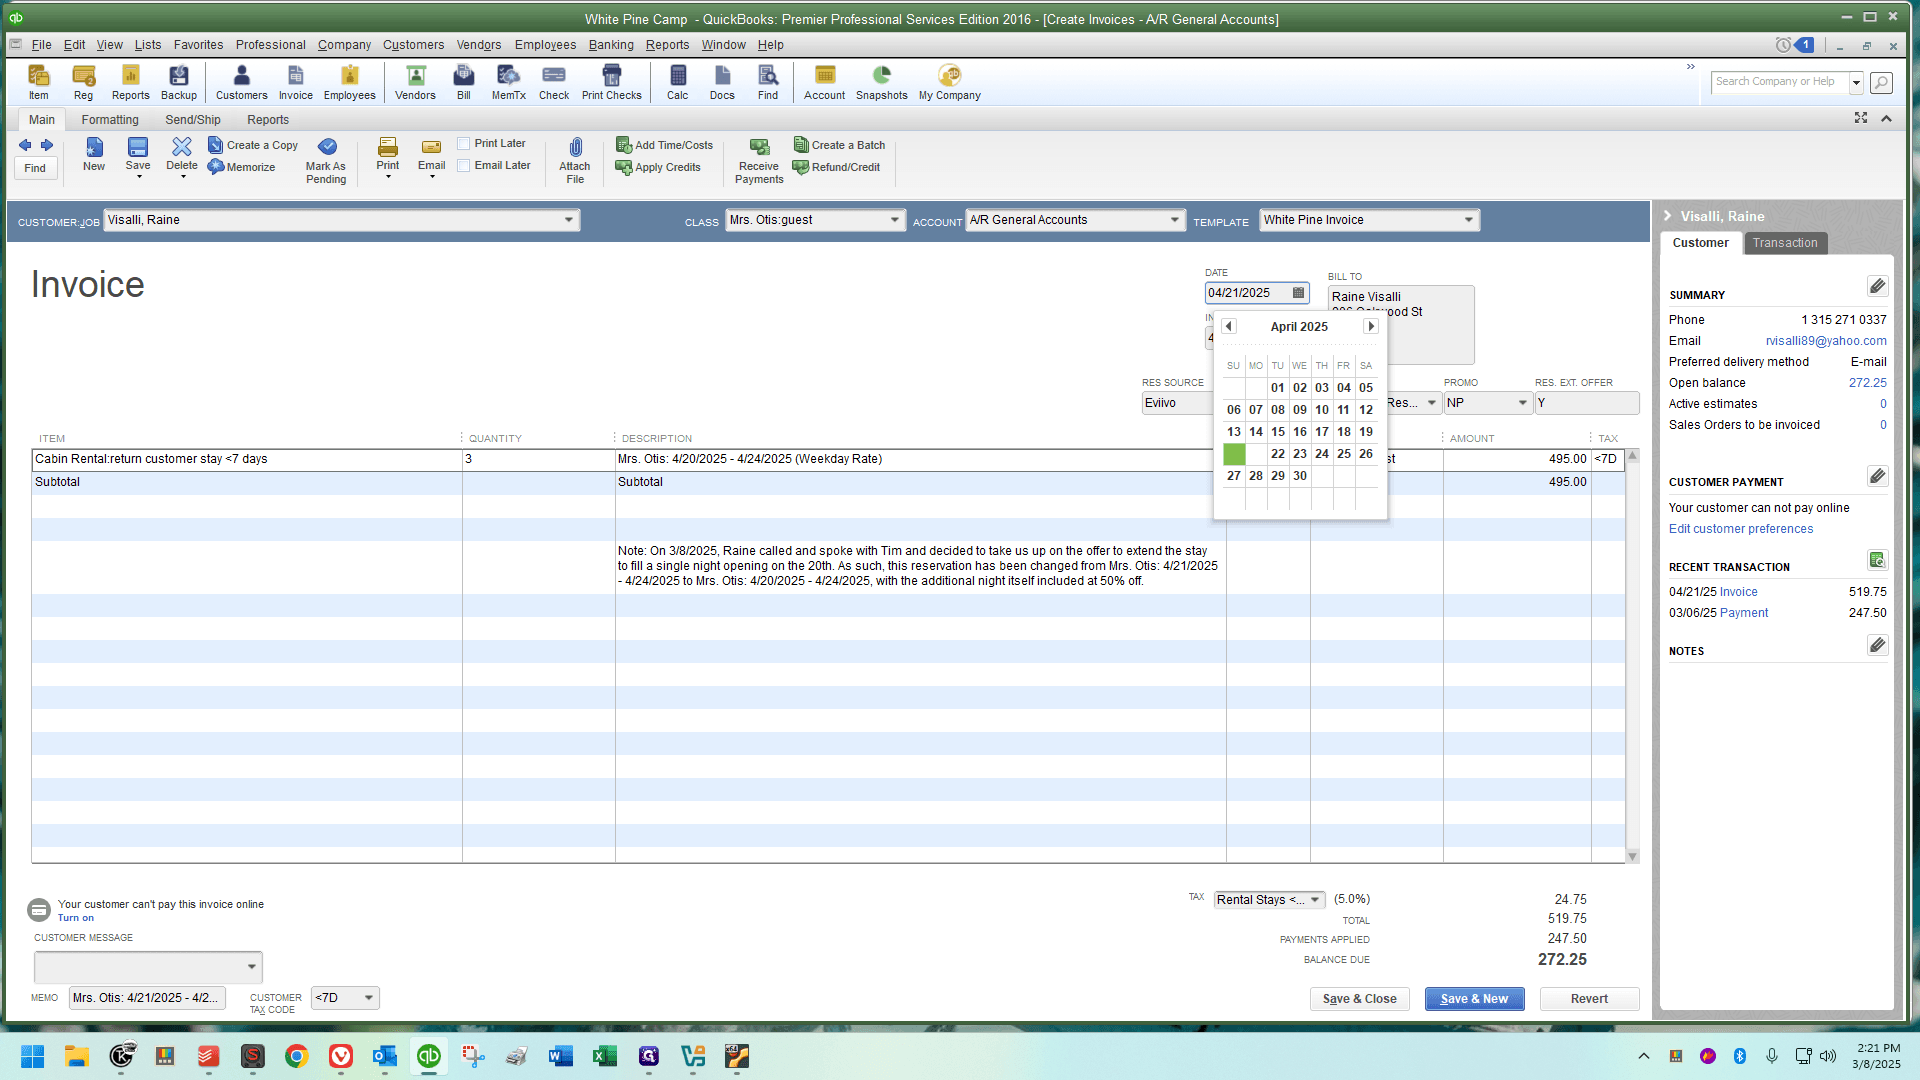Open the Banking menu
Screen dimensions: 1920x1080
tap(611, 45)
